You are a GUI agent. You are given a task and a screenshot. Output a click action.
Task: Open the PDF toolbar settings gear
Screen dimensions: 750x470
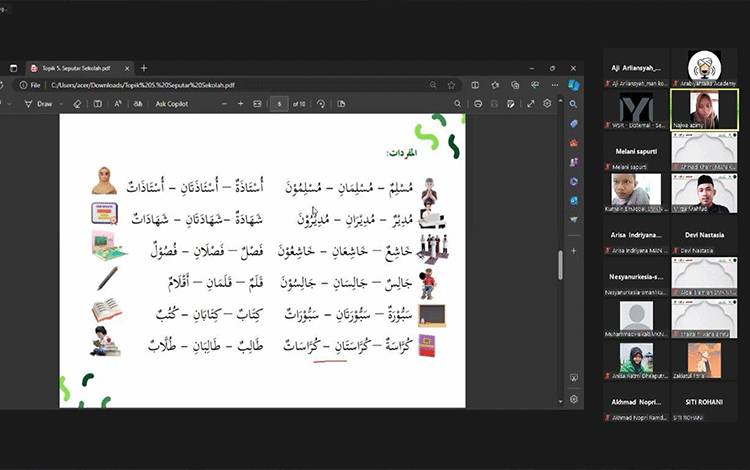[547, 103]
